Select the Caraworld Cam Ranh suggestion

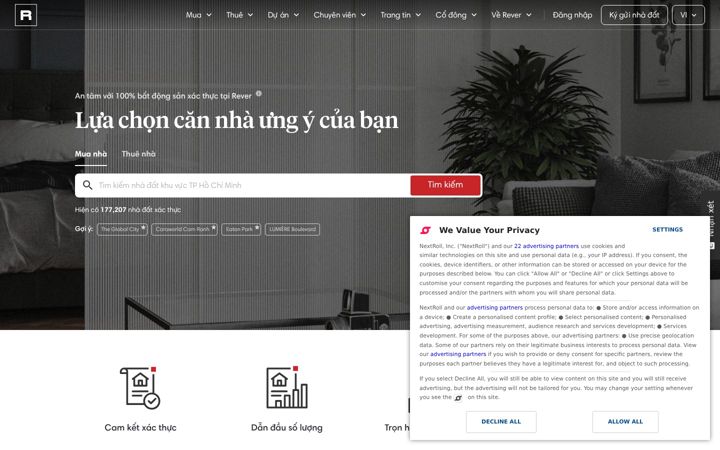tap(185, 229)
